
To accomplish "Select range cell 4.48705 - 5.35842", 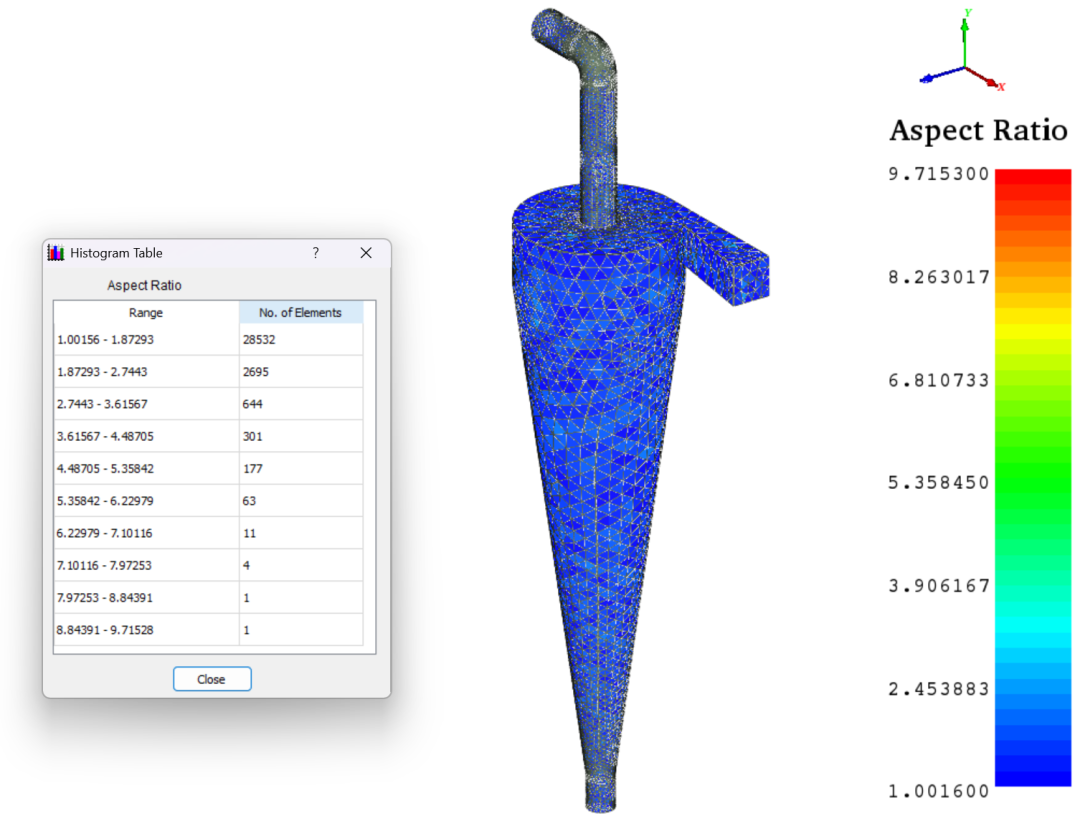I will click(x=146, y=469).
